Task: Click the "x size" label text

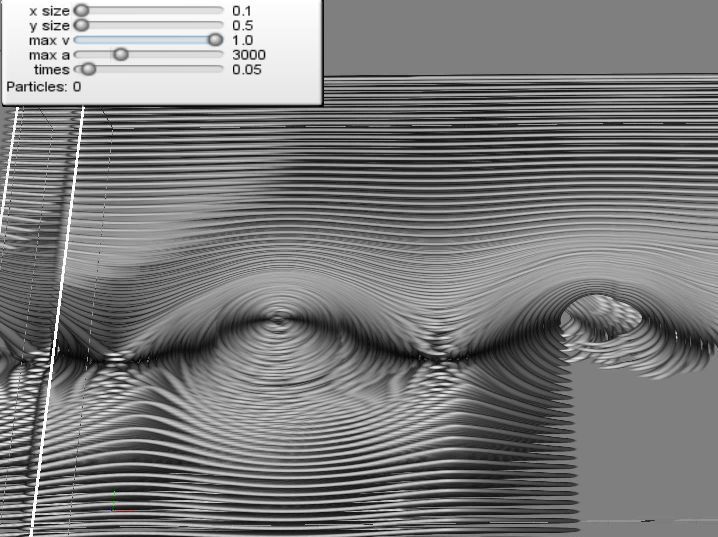Action: [49, 10]
